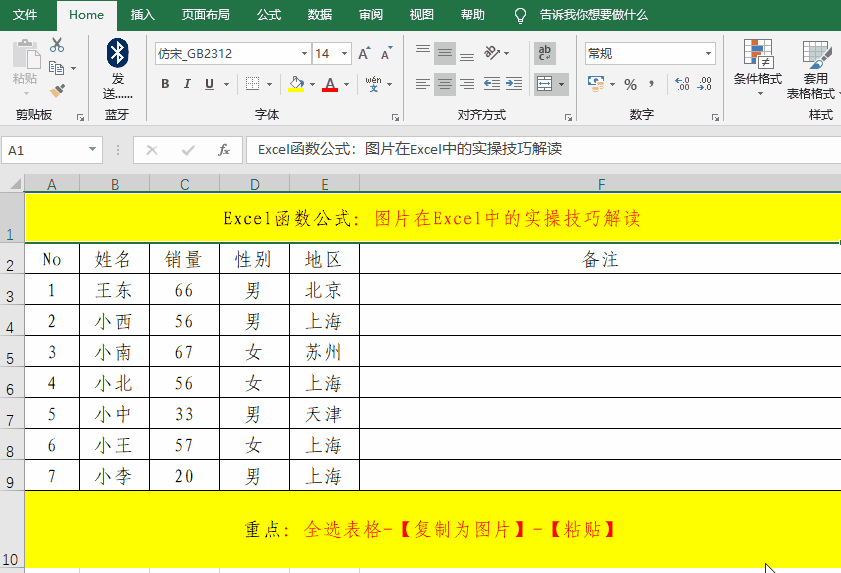Click the Copy icon in clipboard group
The width and height of the screenshot is (841, 573).
click(x=56, y=68)
